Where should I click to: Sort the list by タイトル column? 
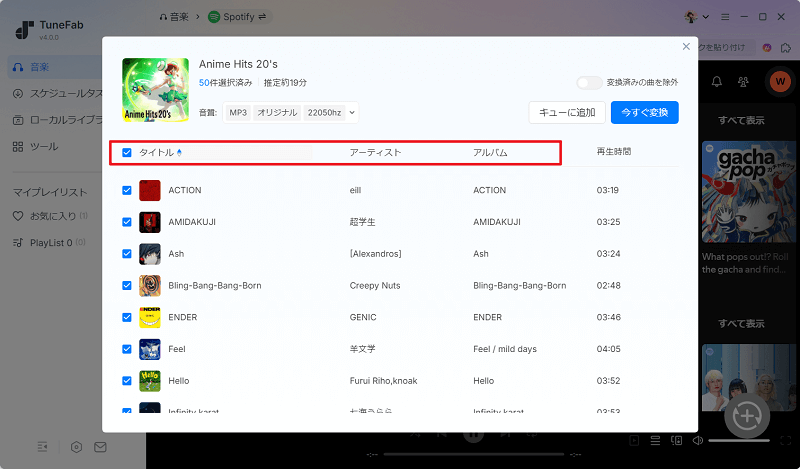point(160,152)
